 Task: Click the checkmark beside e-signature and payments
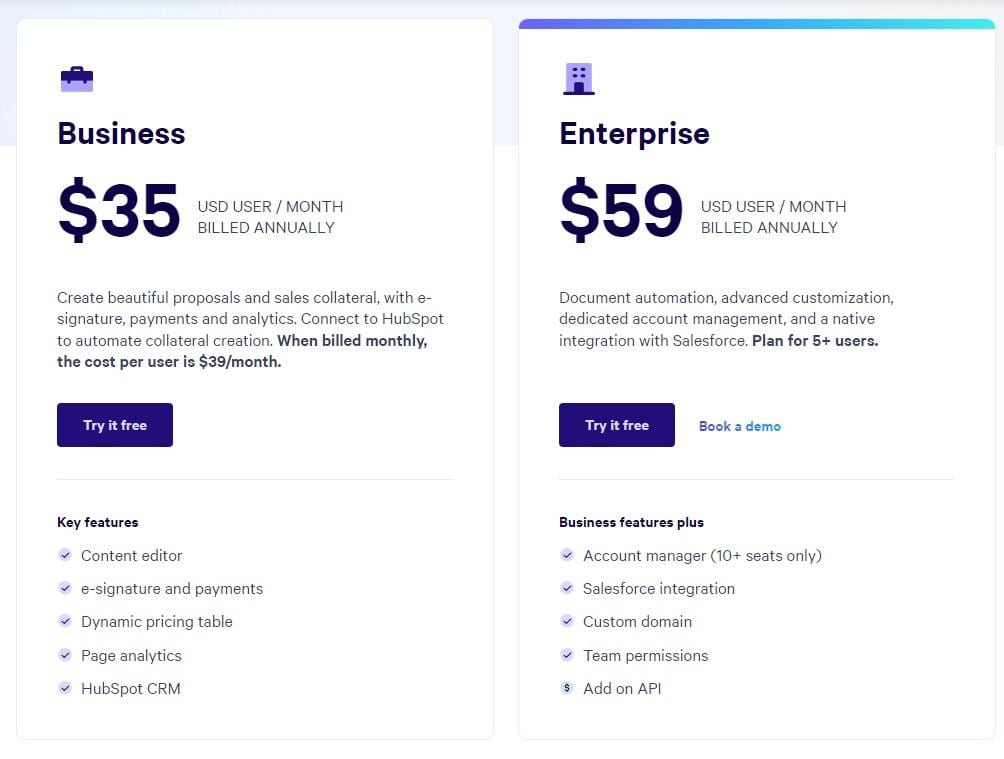pos(65,588)
